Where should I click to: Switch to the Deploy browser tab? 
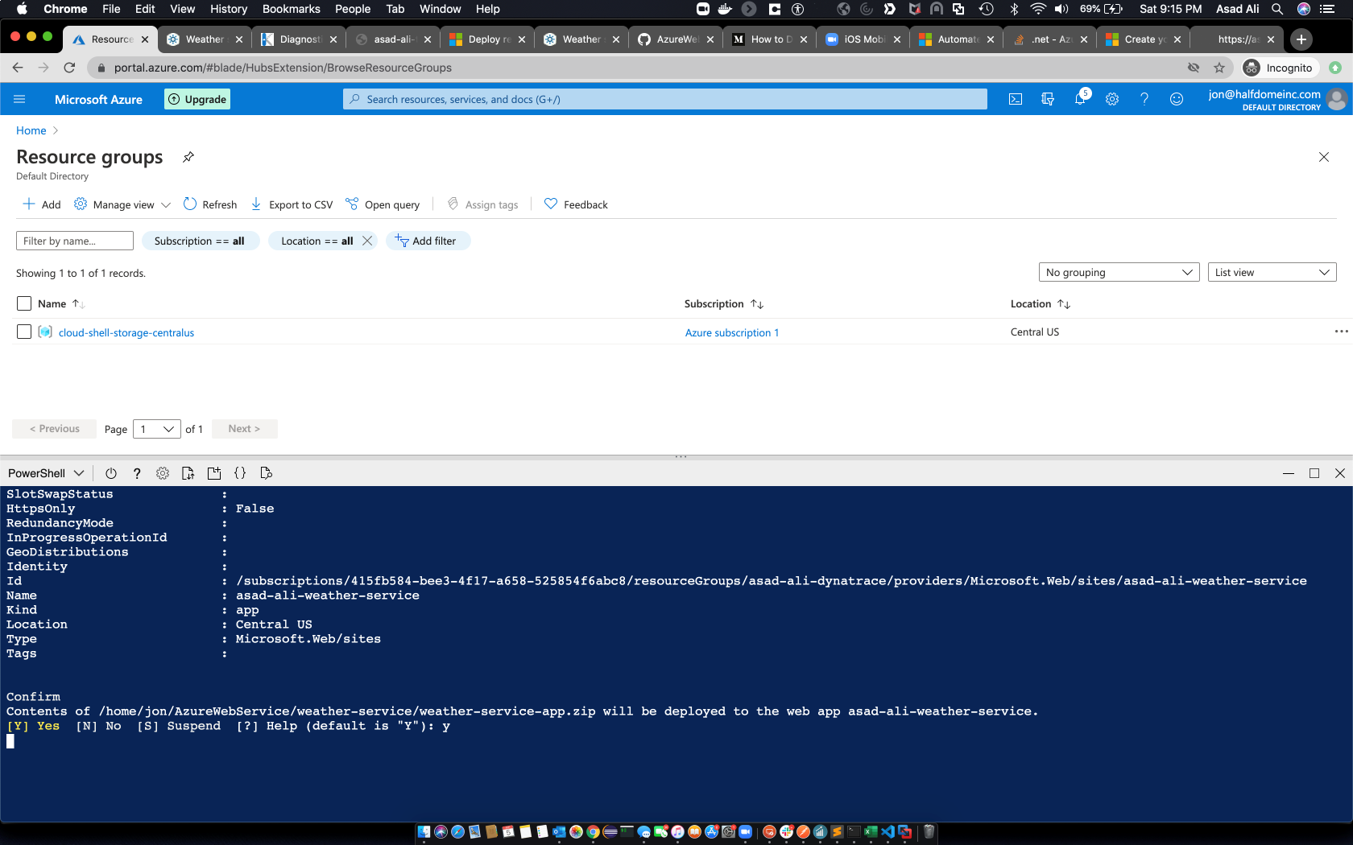(486, 39)
